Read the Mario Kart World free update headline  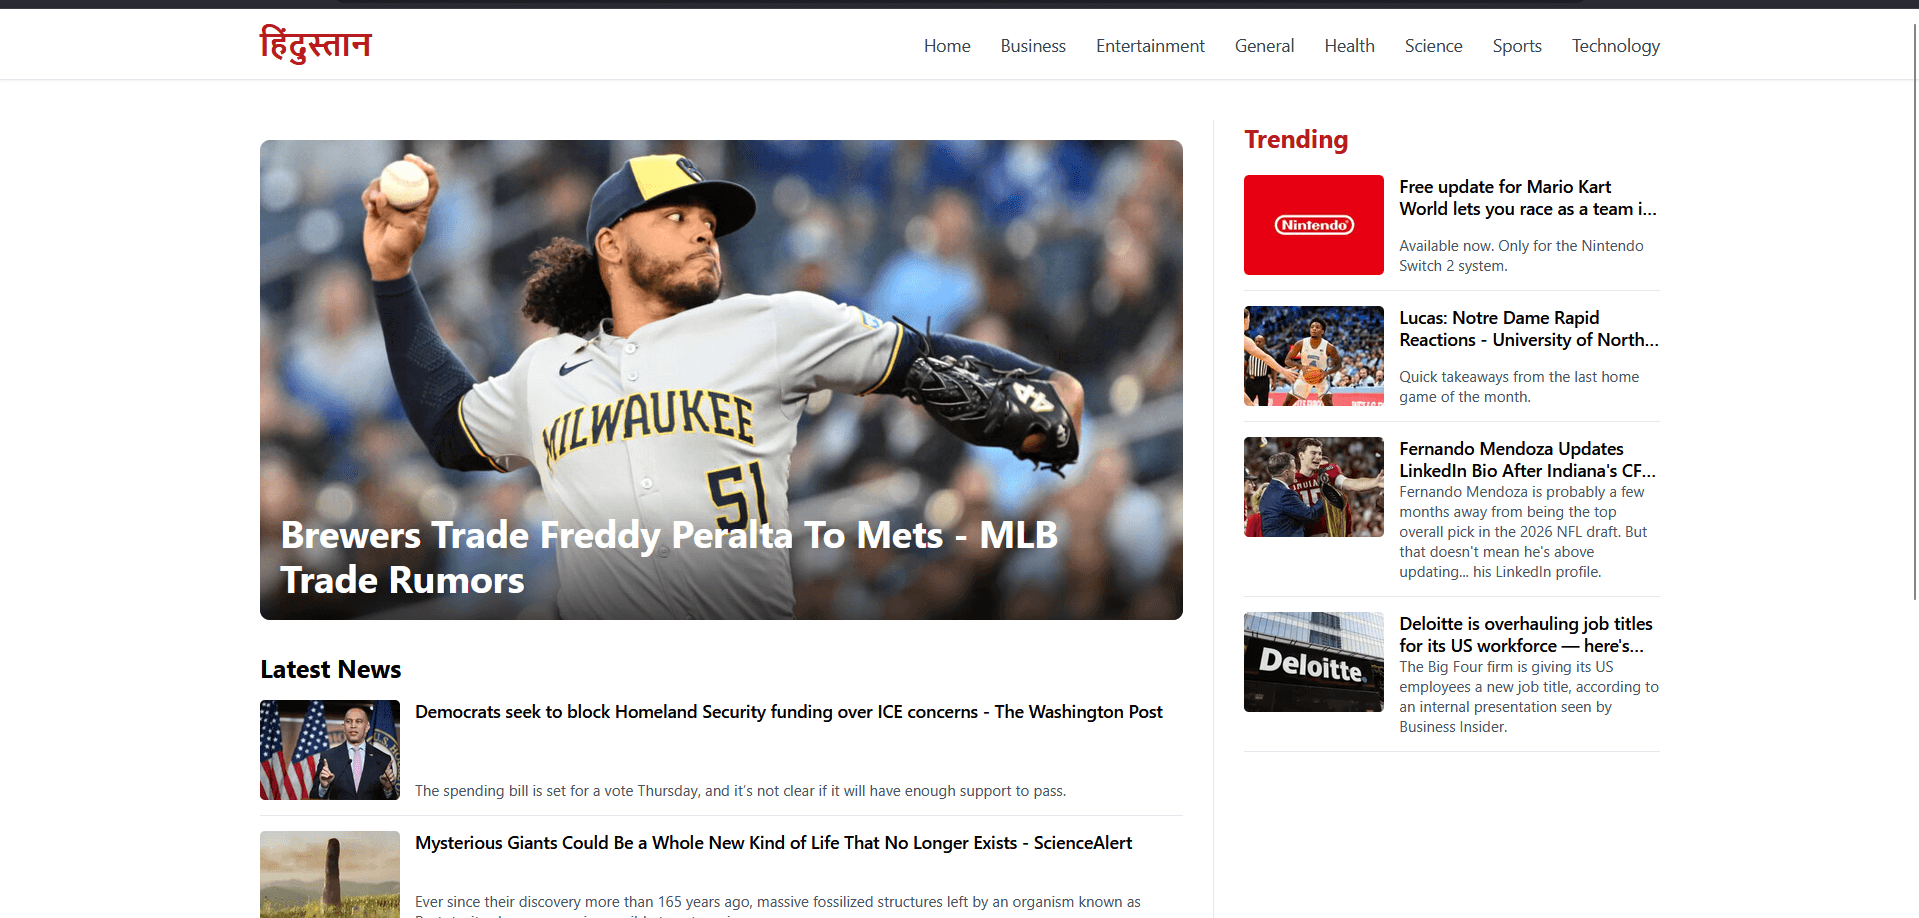(1528, 198)
